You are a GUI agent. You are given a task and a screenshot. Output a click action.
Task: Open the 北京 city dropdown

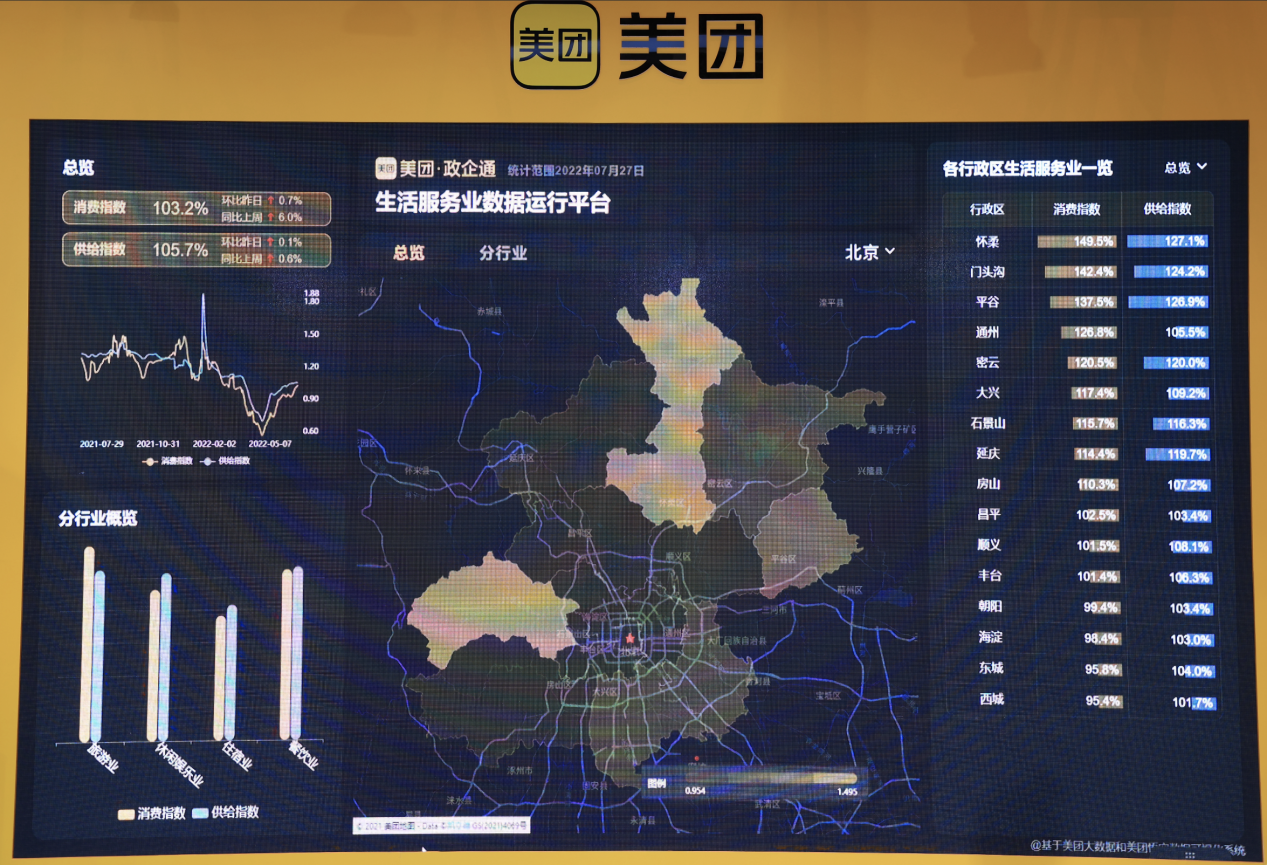point(870,253)
